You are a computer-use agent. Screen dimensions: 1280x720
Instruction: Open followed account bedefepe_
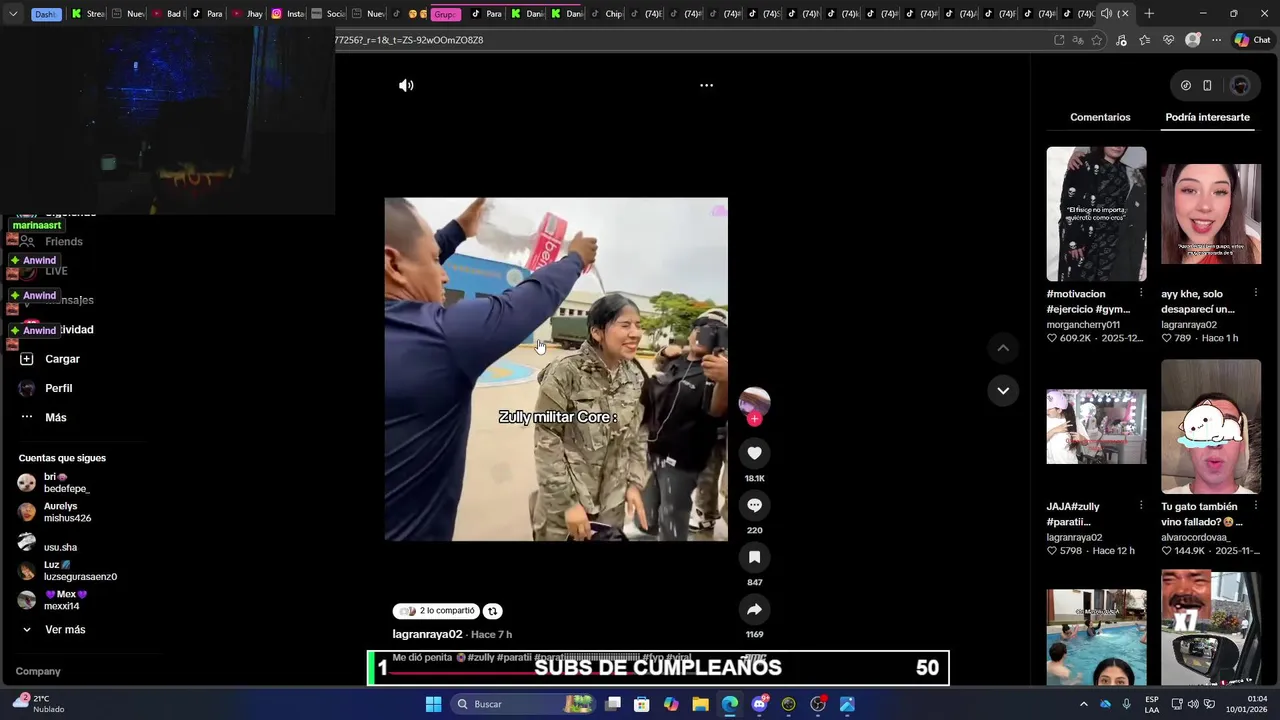pyautogui.click(x=66, y=483)
